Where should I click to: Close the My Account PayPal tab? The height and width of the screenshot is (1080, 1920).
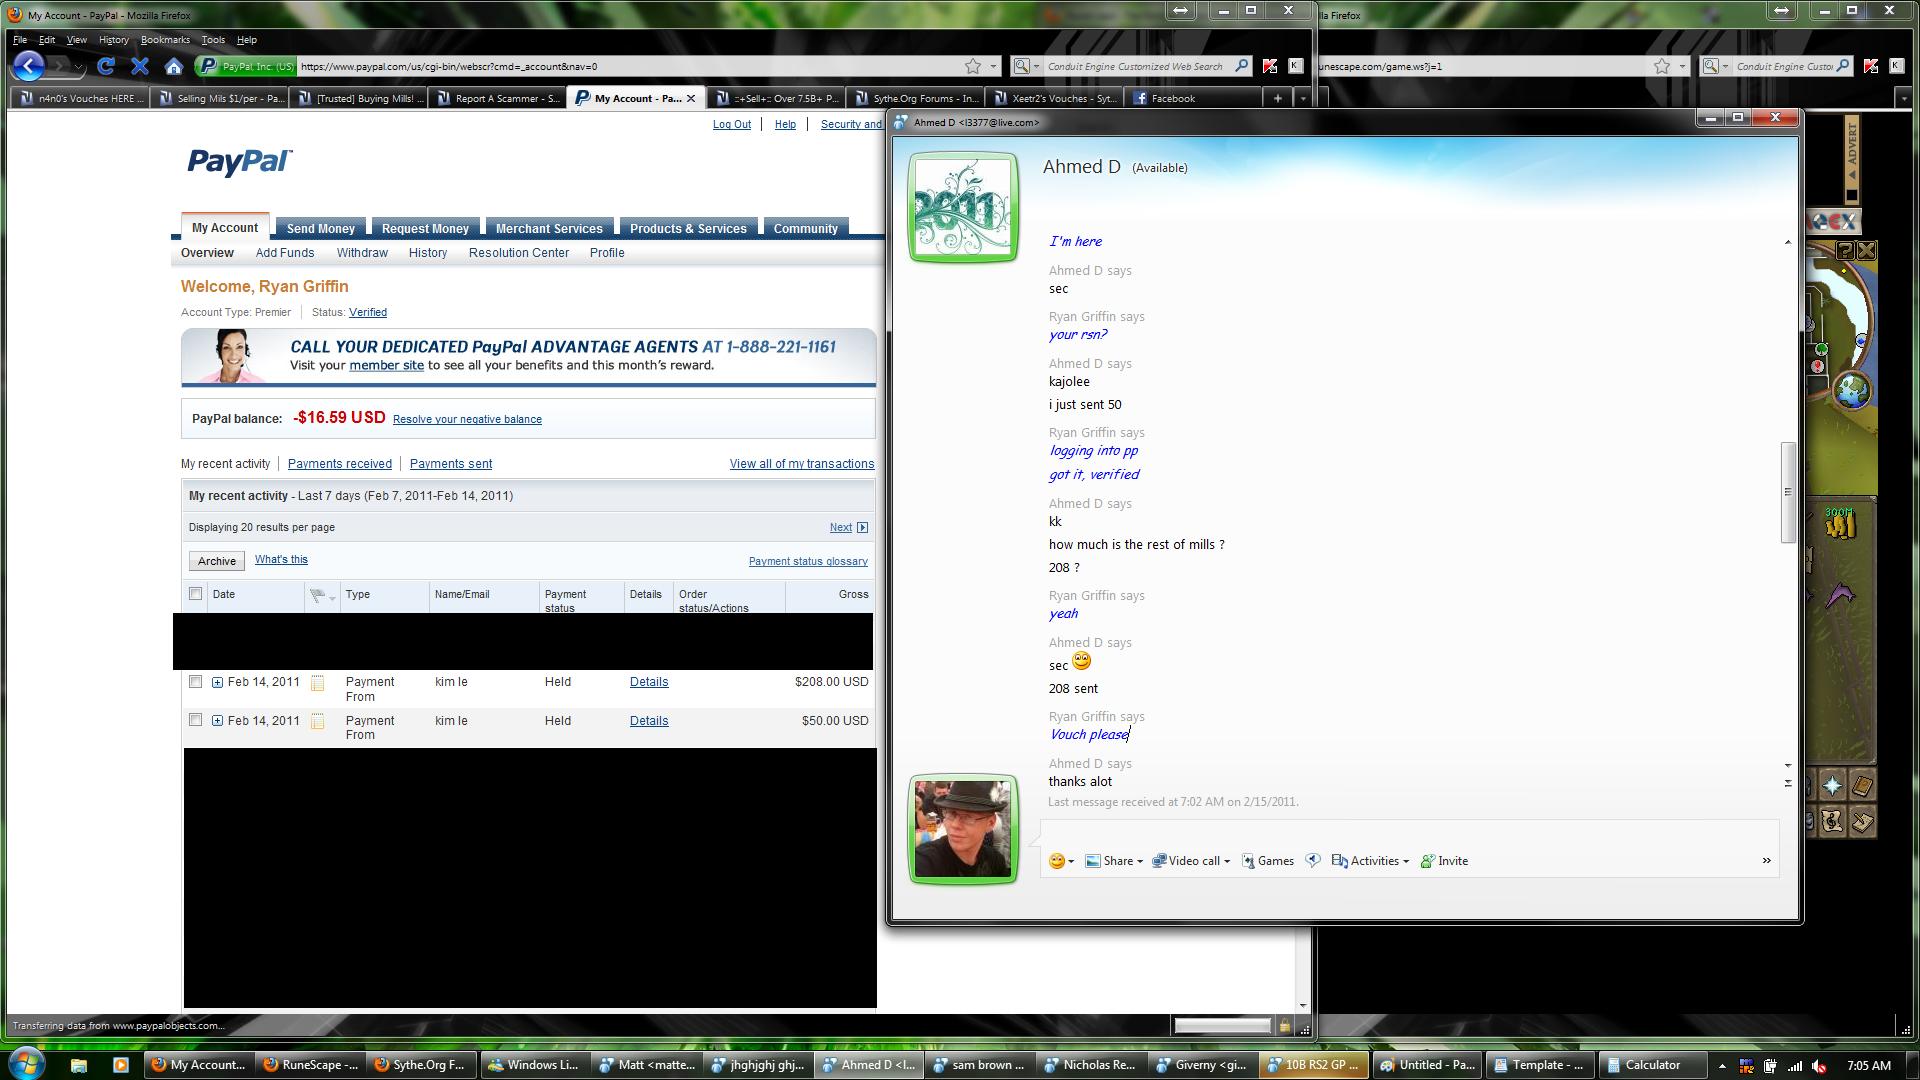(691, 98)
